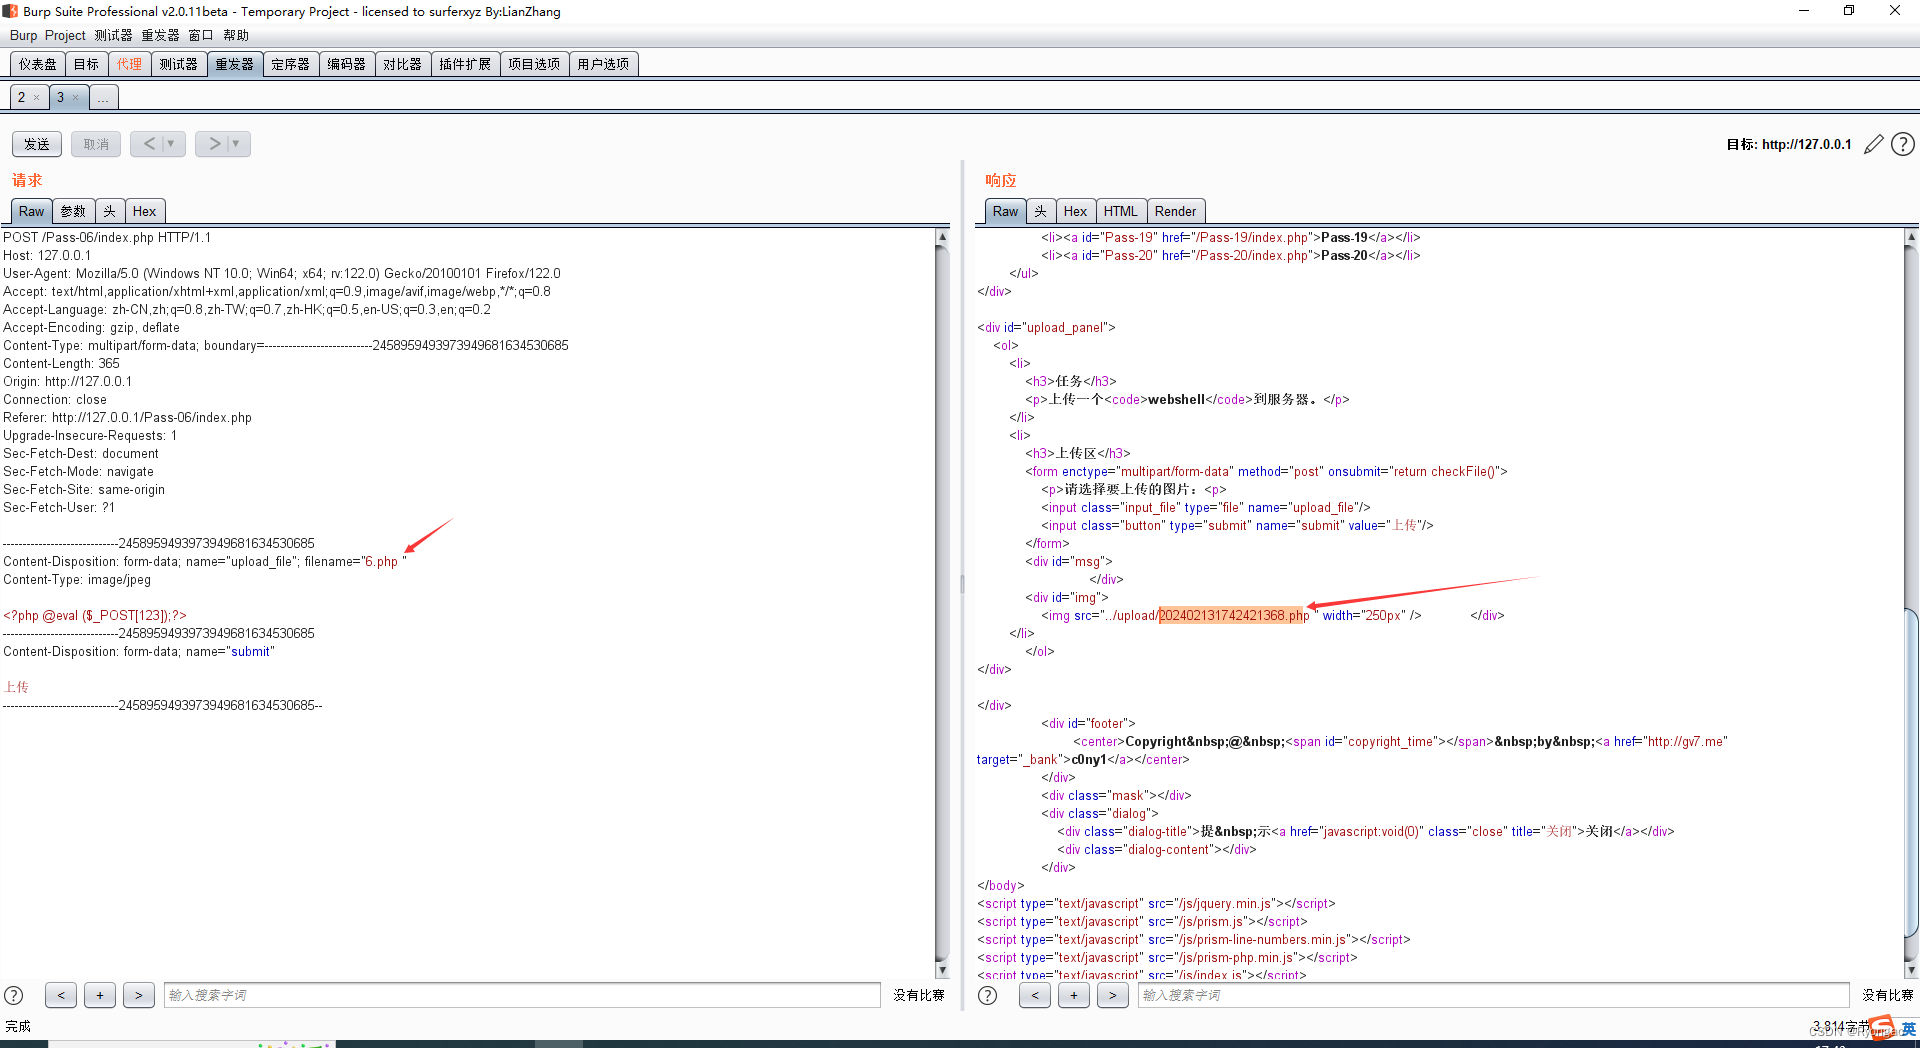Open the back history dropdown arrow
The image size is (1920, 1048).
(x=172, y=144)
